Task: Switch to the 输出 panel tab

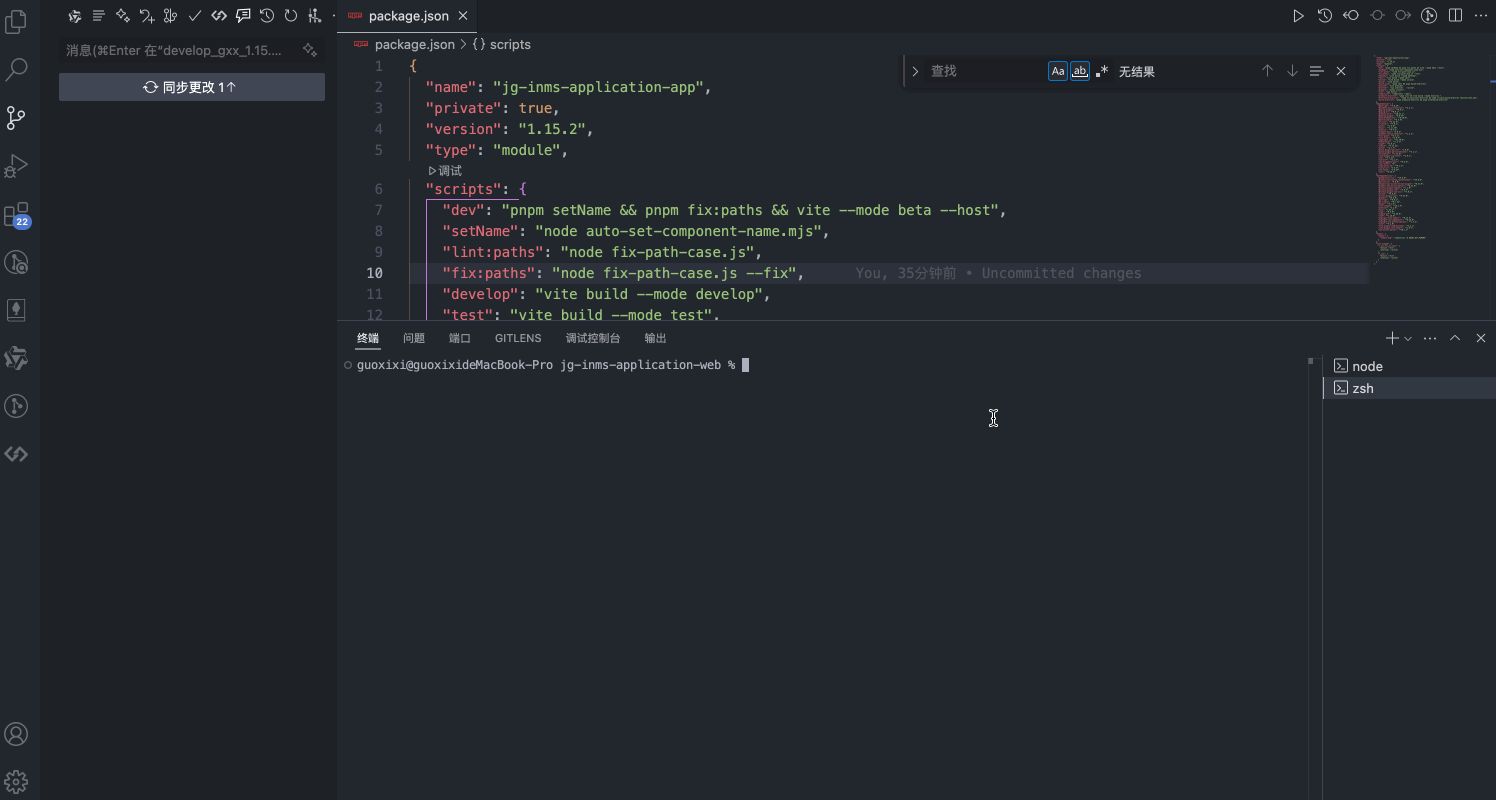Action: coord(655,339)
